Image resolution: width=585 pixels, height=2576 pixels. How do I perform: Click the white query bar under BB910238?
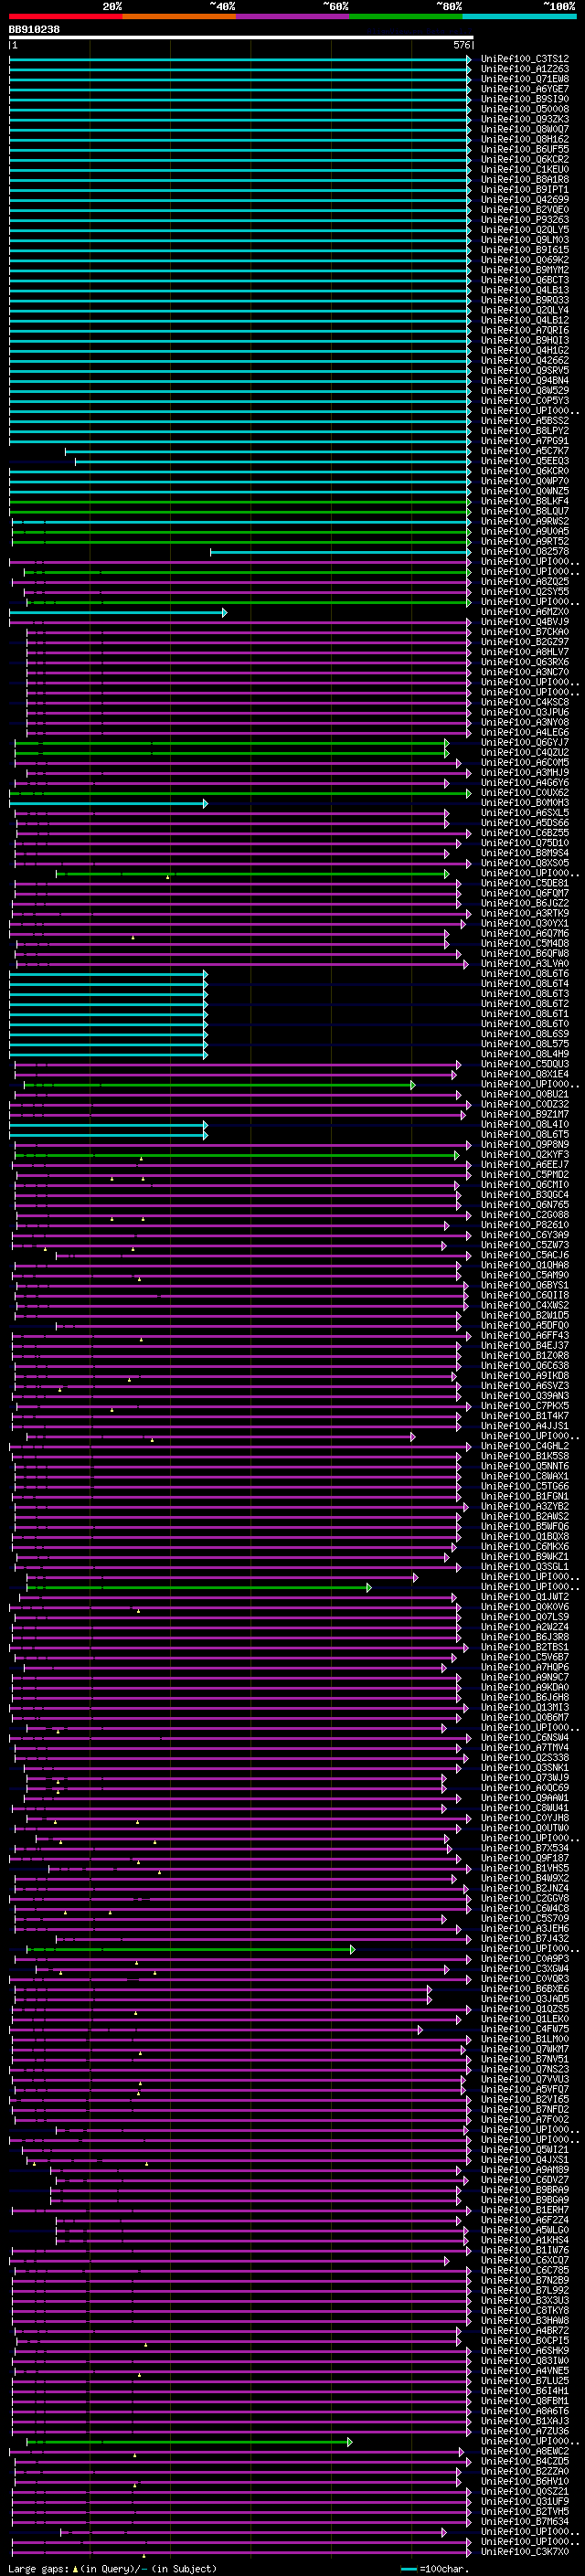241,38
